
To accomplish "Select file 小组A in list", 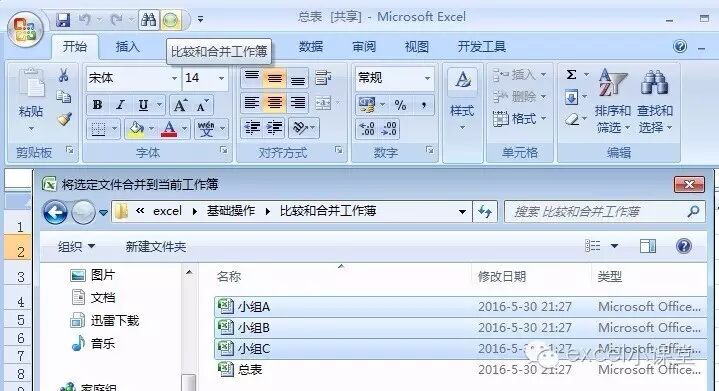I will point(460,306).
